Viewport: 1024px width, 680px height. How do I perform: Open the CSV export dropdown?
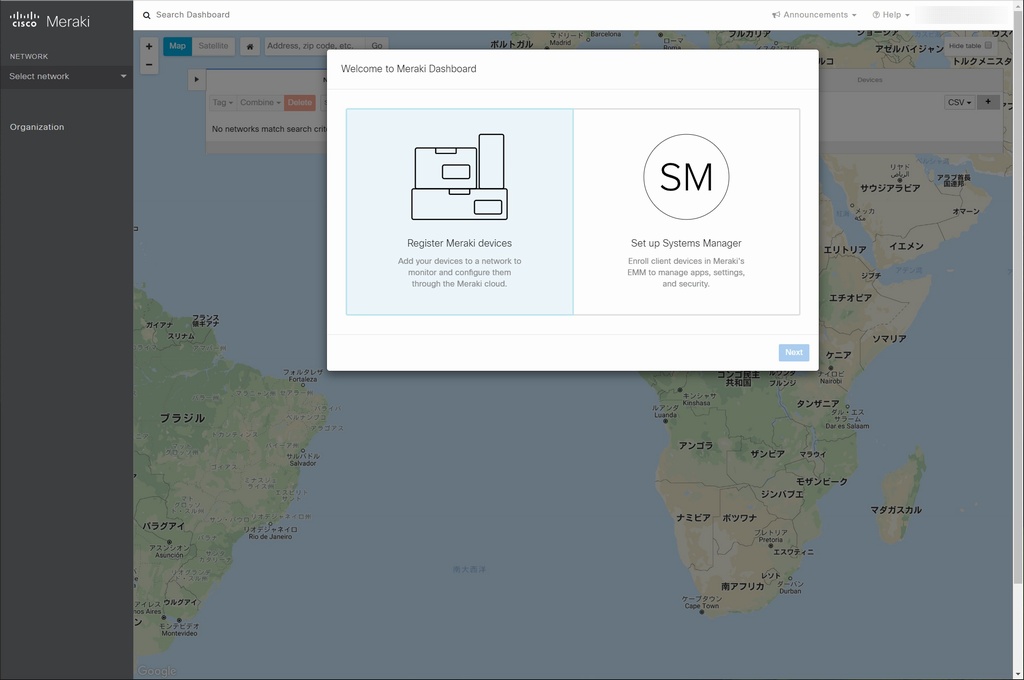point(959,103)
